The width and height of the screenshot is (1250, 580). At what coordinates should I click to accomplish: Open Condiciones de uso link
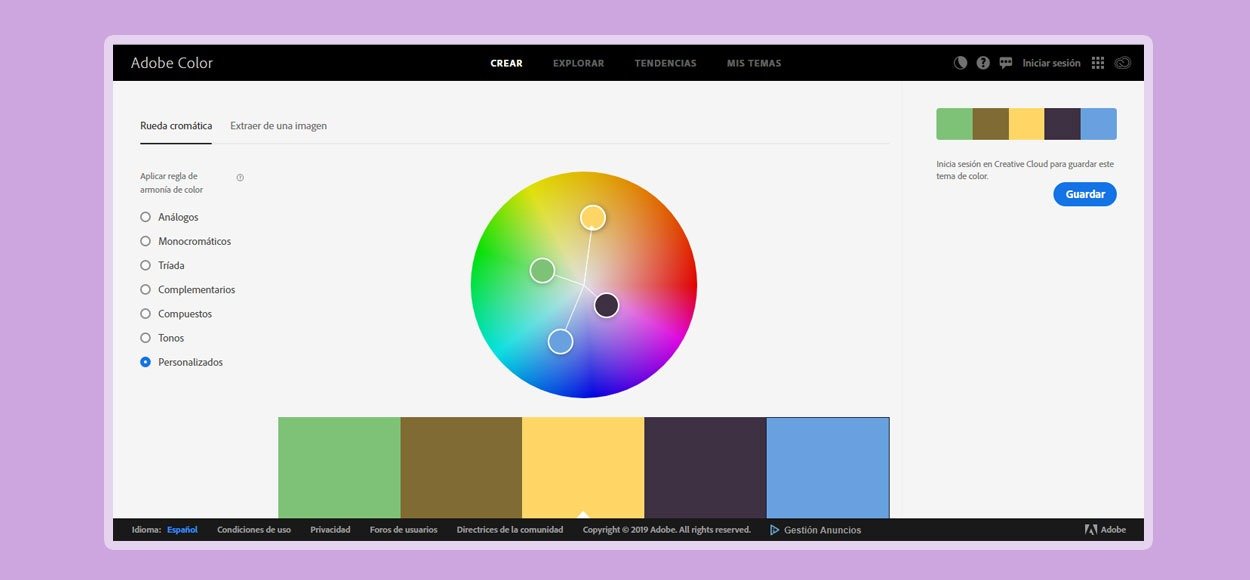click(x=254, y=530)
